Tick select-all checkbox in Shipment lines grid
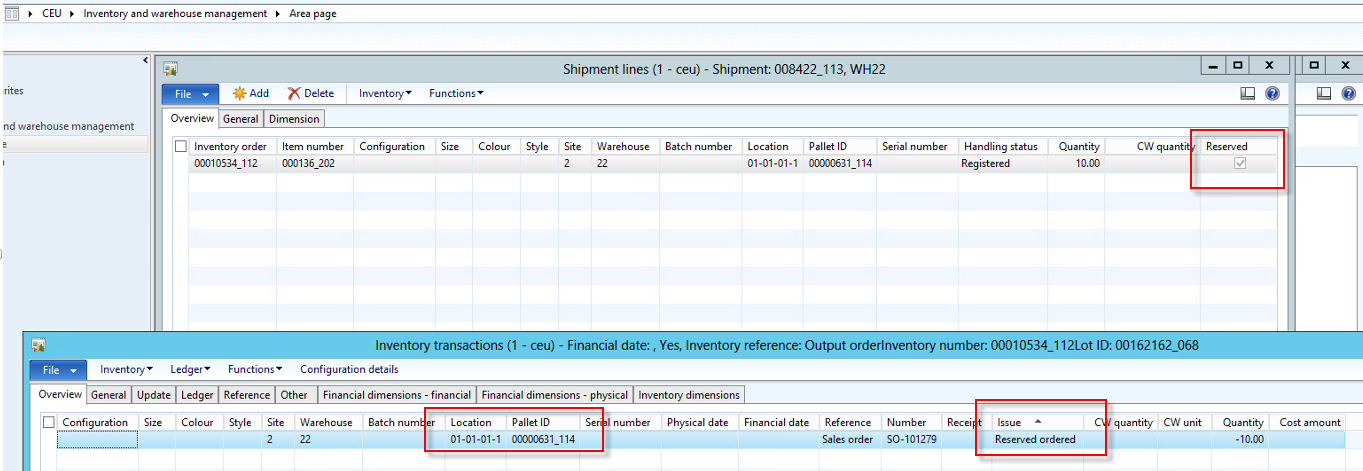Viewport: 1363px width, 471px height. pos(180,146)
